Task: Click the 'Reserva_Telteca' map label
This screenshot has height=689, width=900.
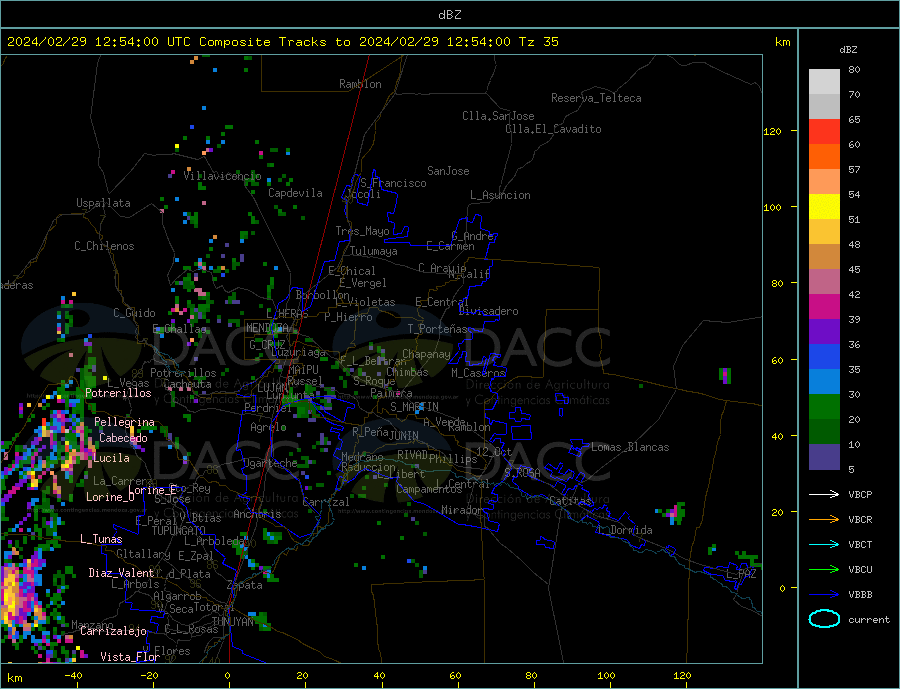Action: click(x=596, y=98)
